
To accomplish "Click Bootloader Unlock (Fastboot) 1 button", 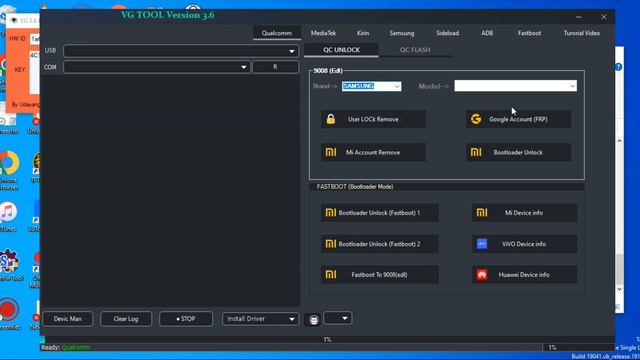I will [380, 213].
